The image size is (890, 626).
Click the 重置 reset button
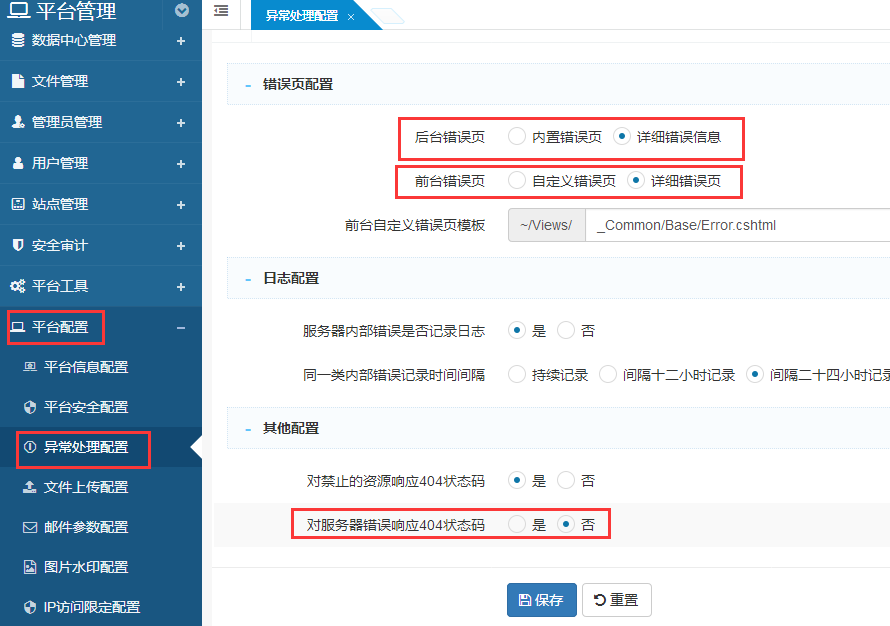pos(616,600)
